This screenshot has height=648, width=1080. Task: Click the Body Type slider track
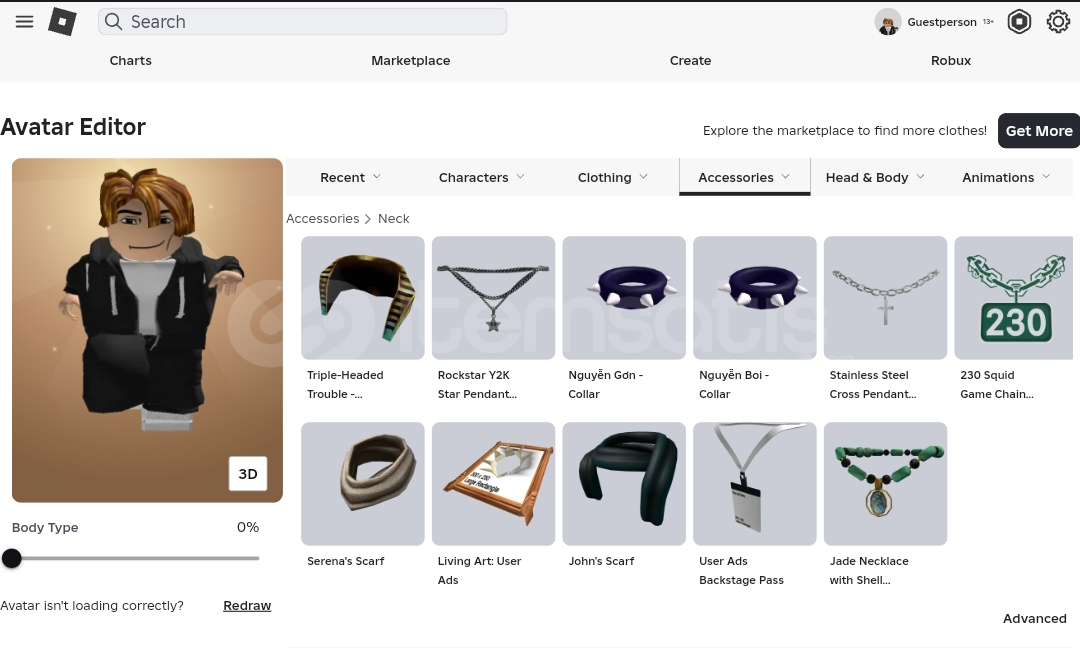136,558
